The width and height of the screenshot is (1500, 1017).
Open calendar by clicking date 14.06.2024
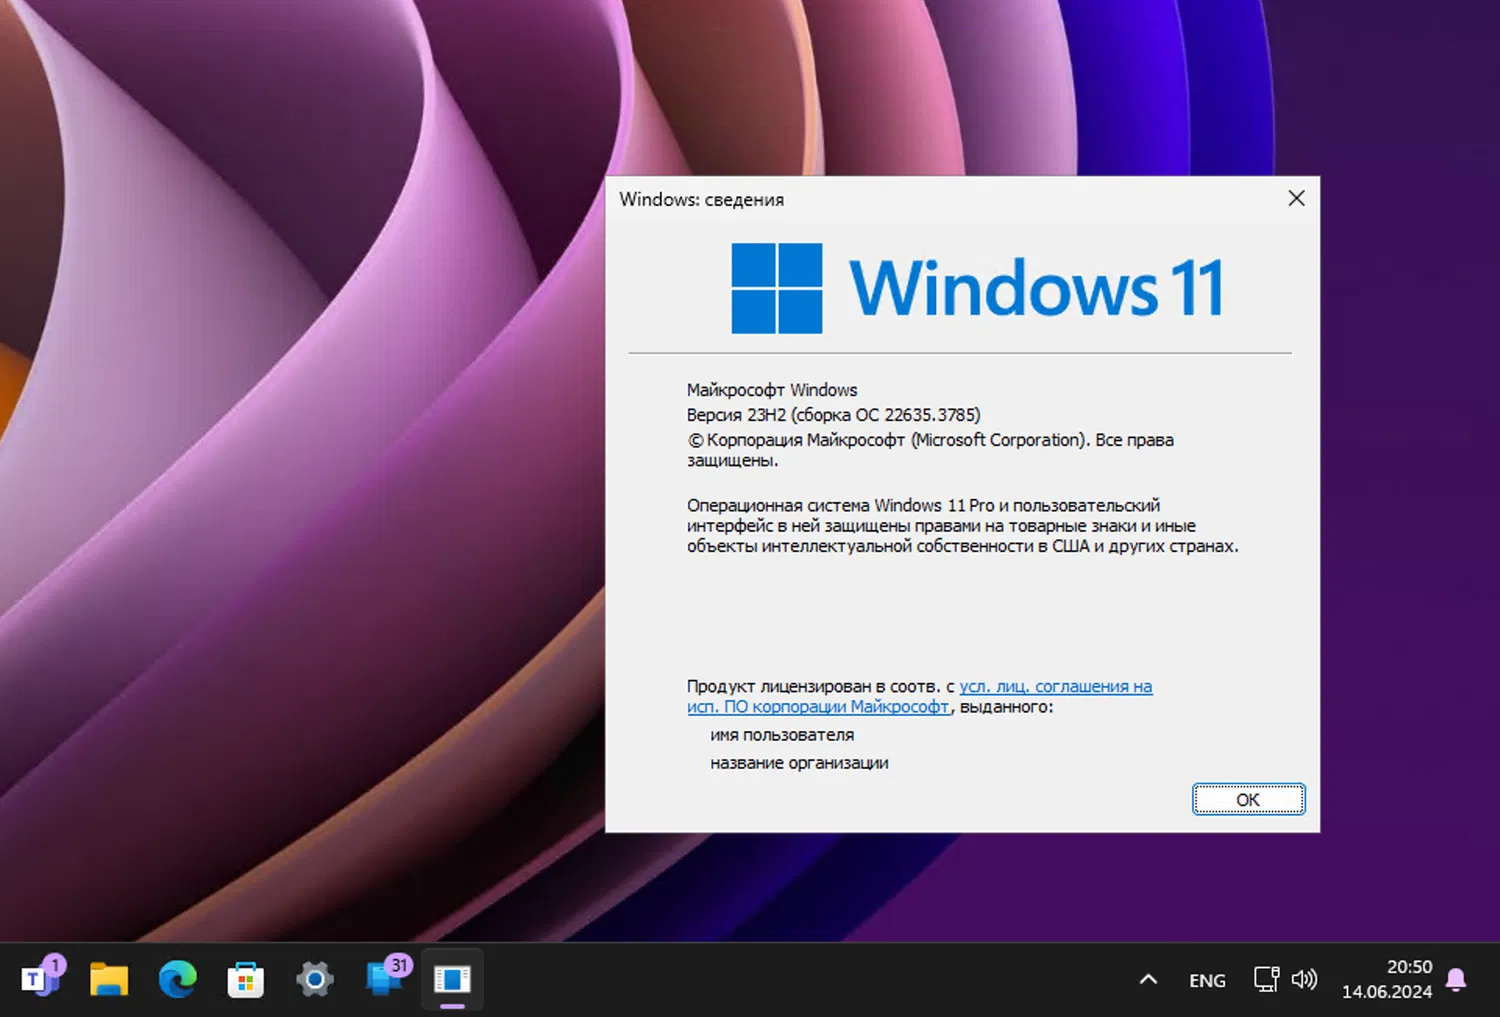click(1386, 991)
